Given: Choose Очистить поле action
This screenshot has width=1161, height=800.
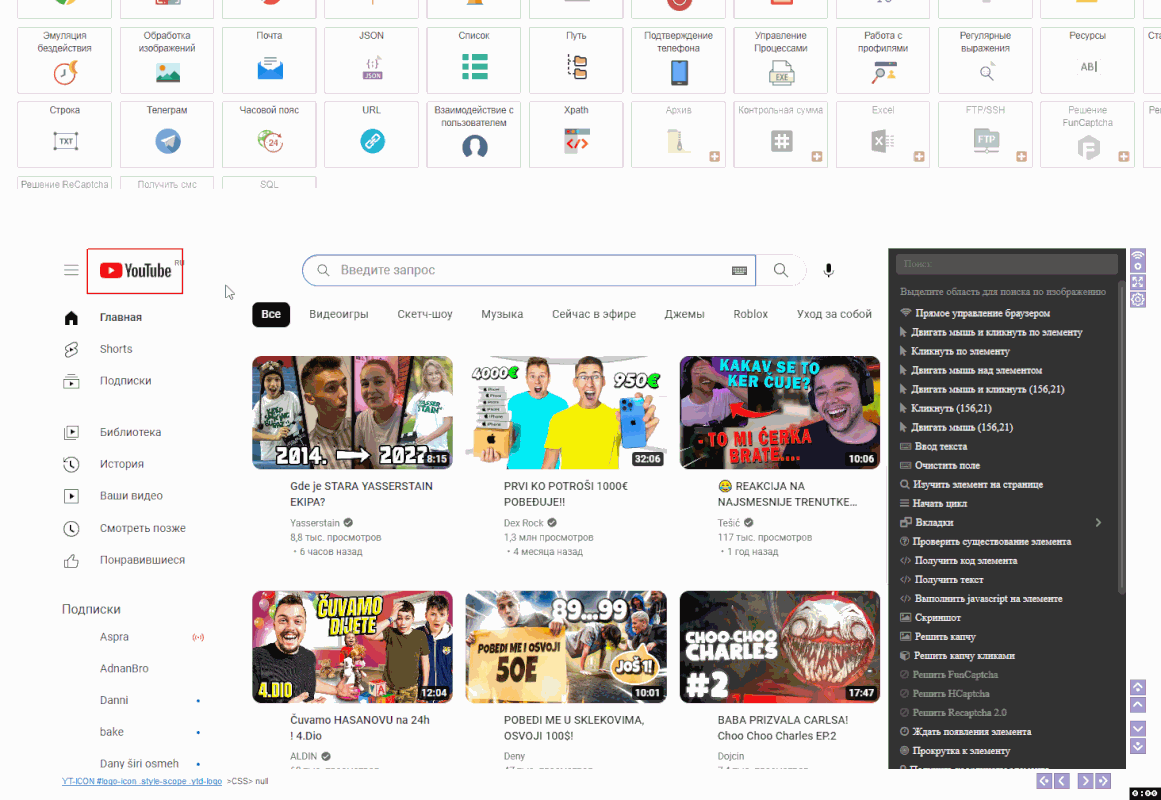Looking at the screenshot, I should pyautogui.click(x=947, y=466).
